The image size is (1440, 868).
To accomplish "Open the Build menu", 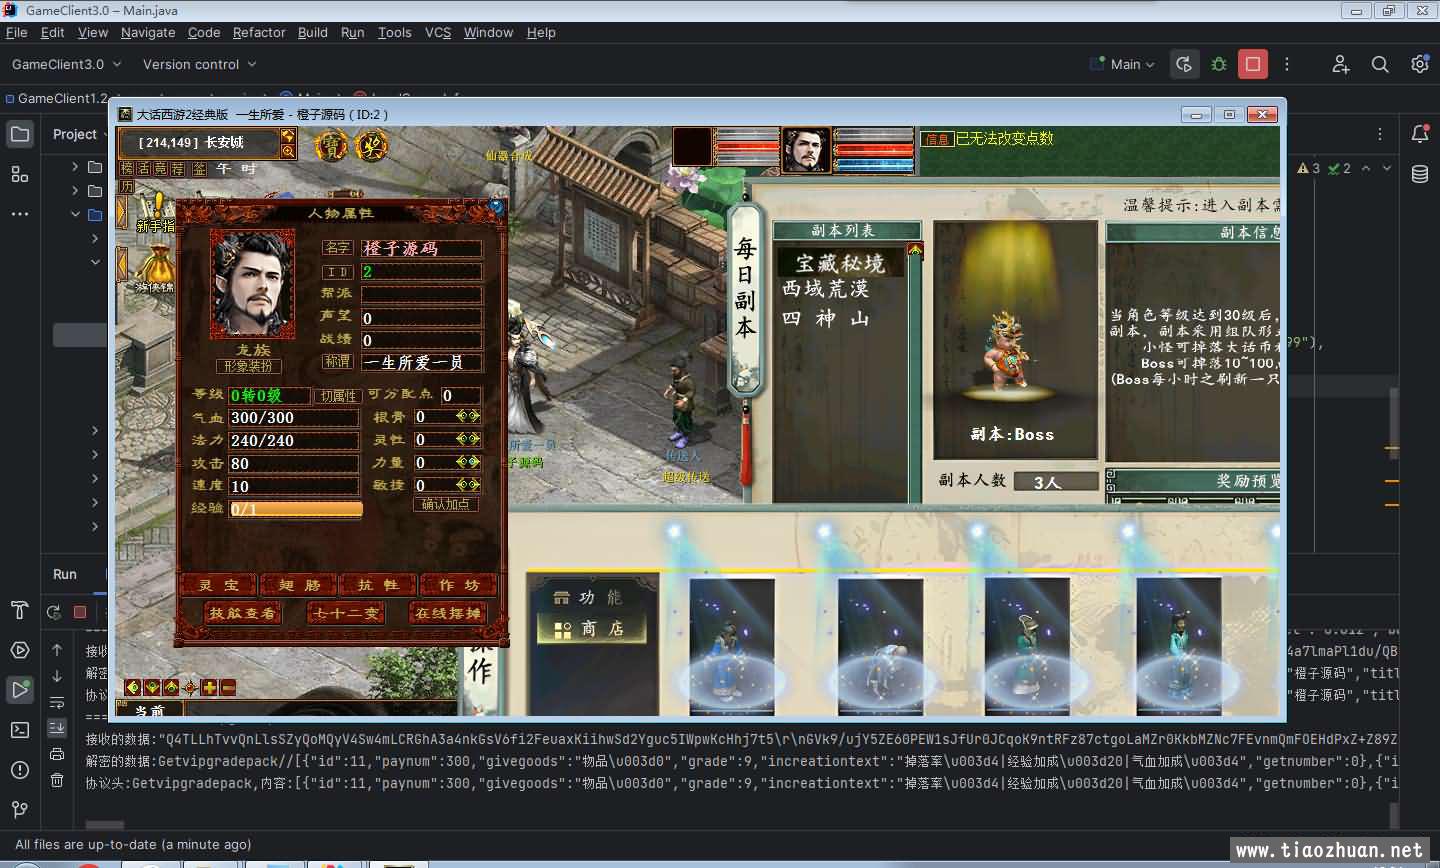I will tap(313, 32).
